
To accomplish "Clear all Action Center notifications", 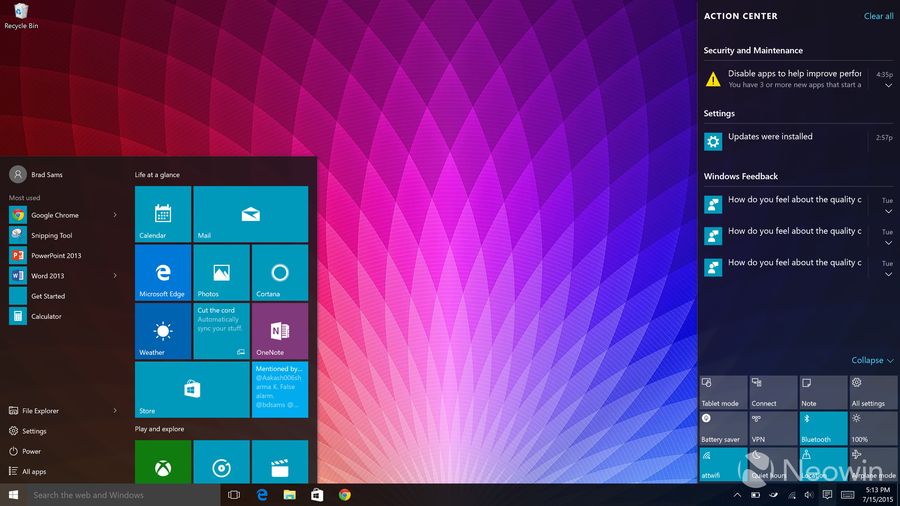I will click(878, 16).
